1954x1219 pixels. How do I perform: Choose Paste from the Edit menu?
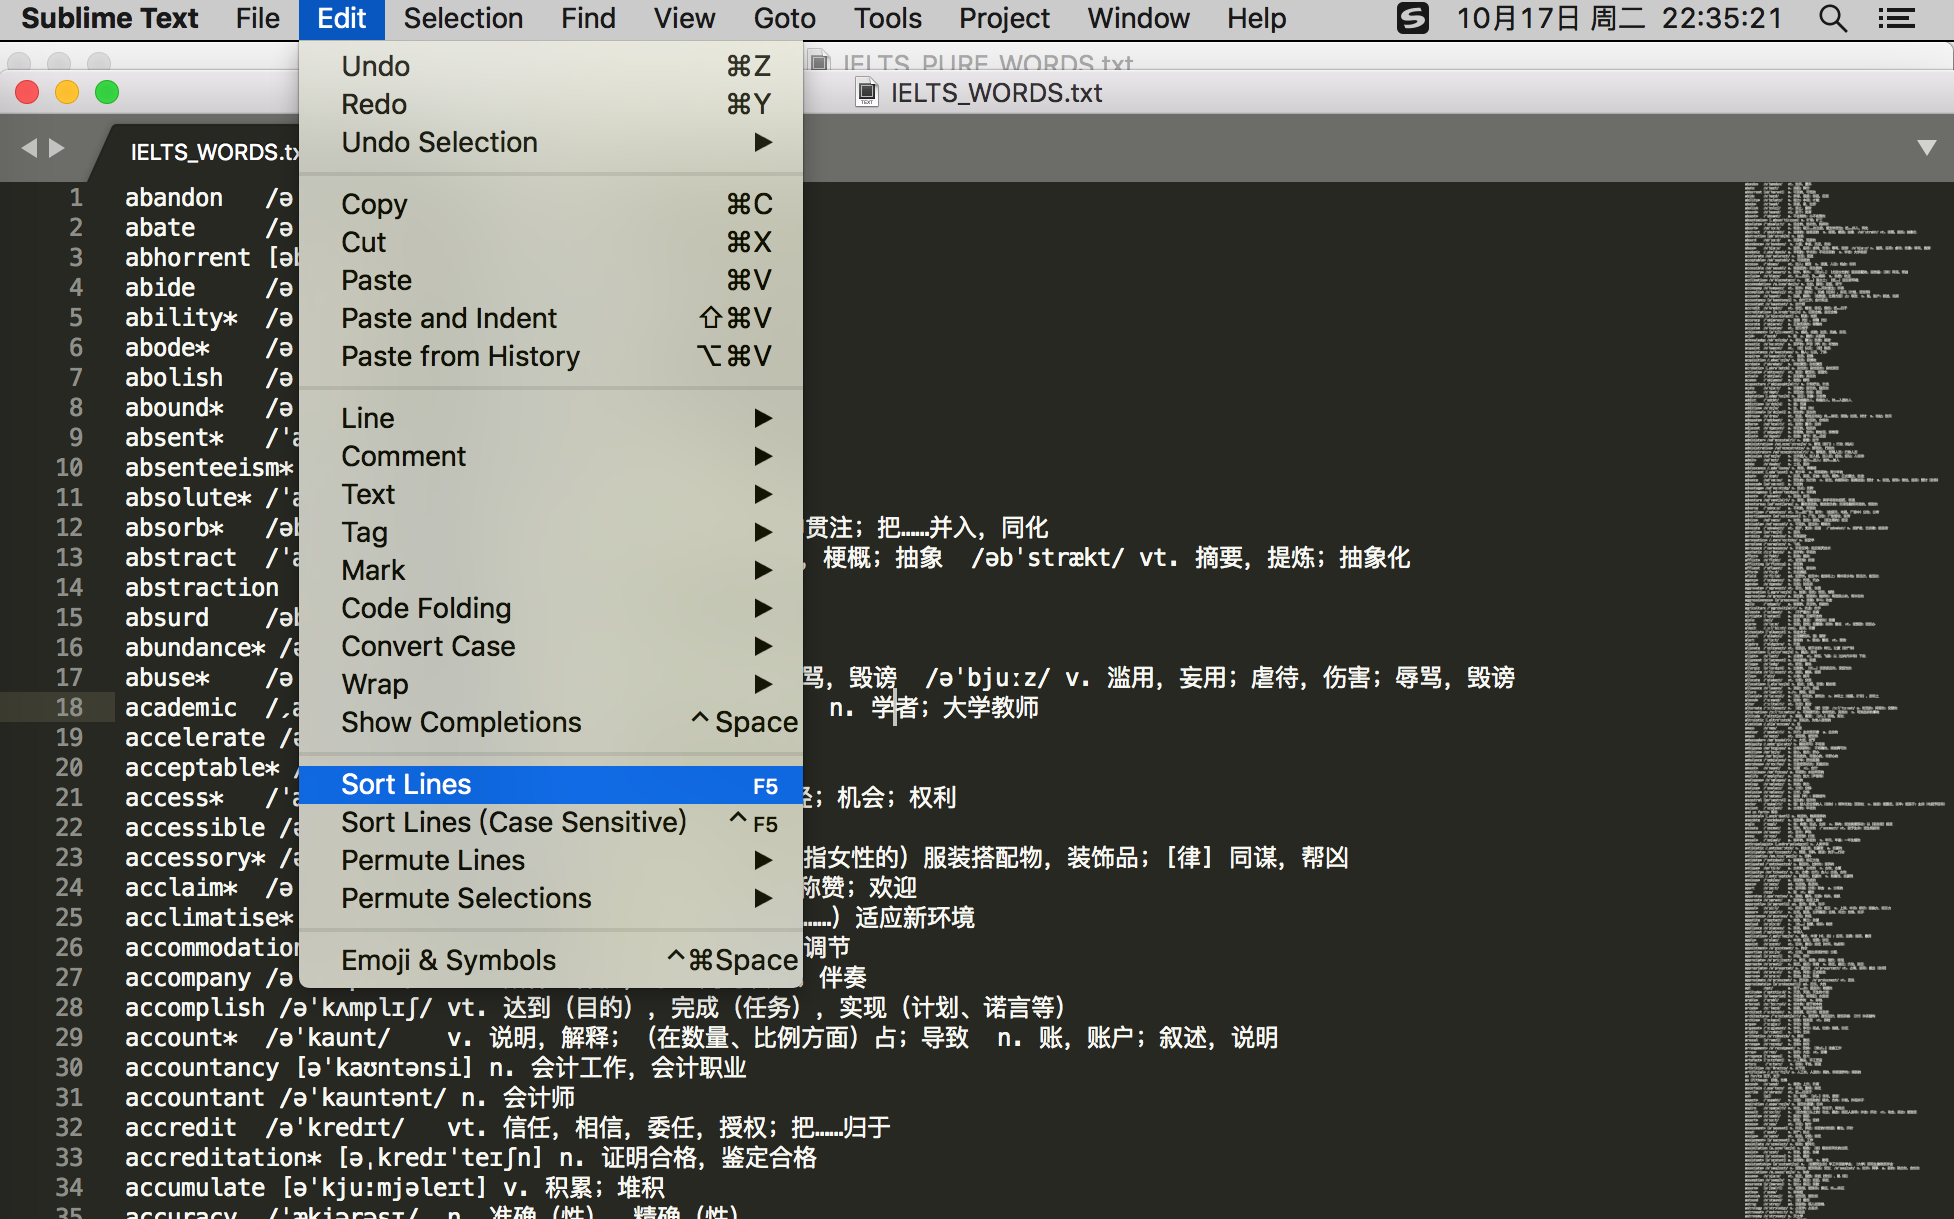coord(551,280)
